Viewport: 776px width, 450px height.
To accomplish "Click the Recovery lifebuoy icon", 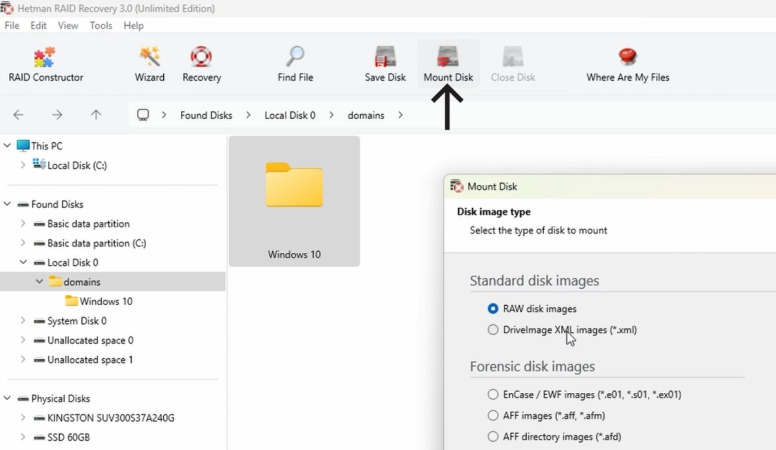I will pos(201,57).
